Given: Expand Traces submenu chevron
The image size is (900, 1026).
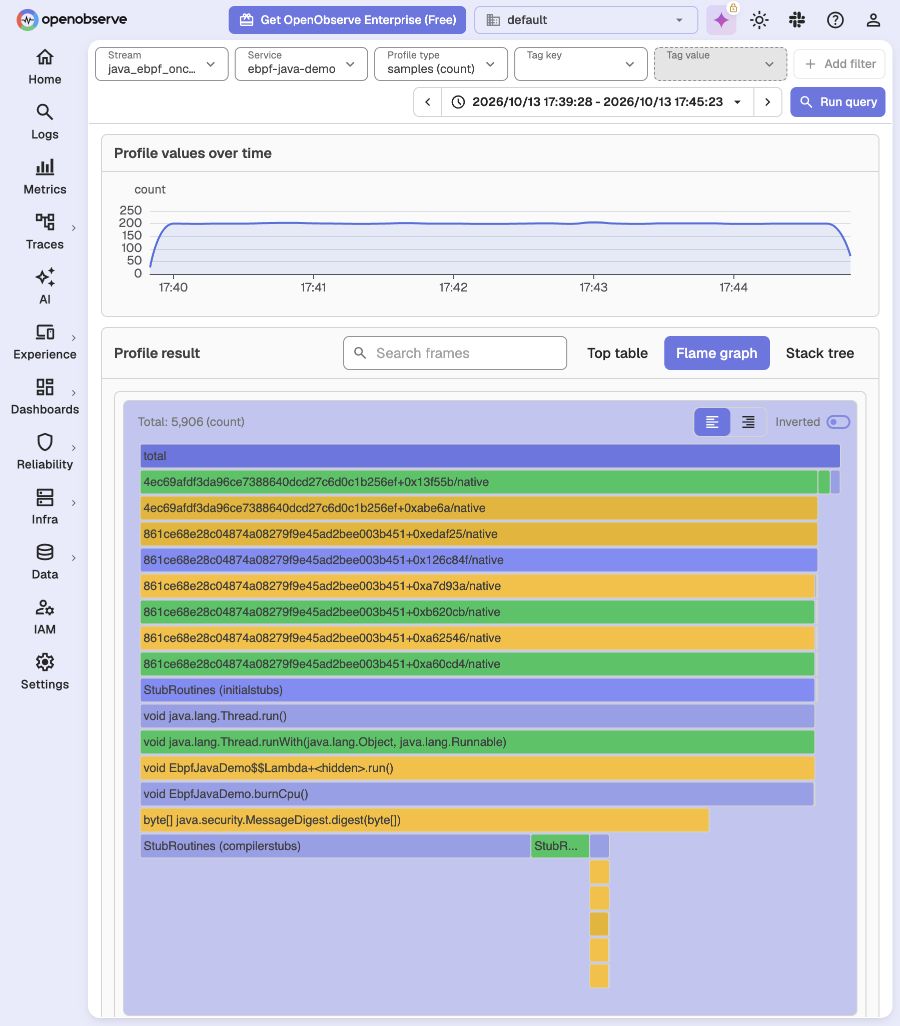Looking at the screenshot, I should click(73, 228).
